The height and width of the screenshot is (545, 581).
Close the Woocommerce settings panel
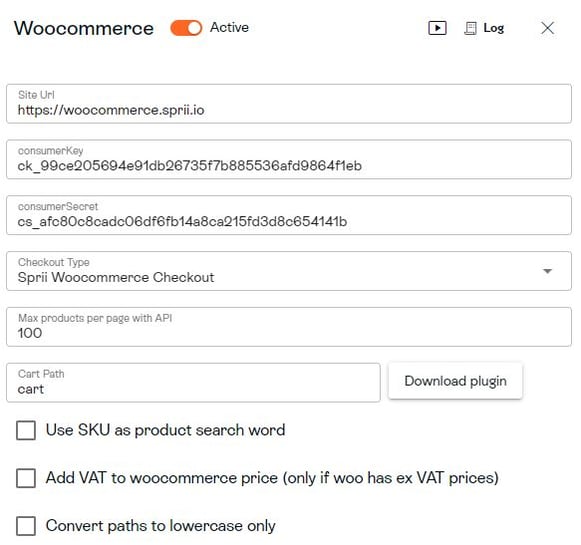pos(547,28)
